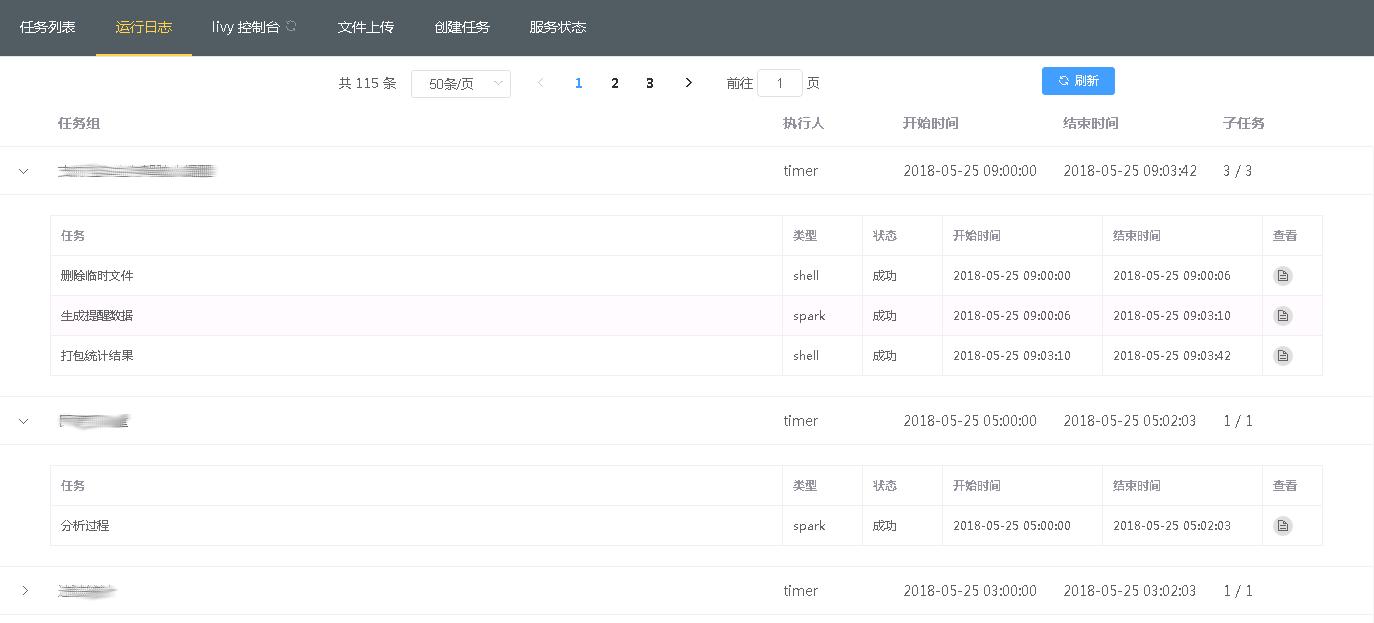Click shell type in 删除临时文件 row
The image size is (1374, 623).
806,276
